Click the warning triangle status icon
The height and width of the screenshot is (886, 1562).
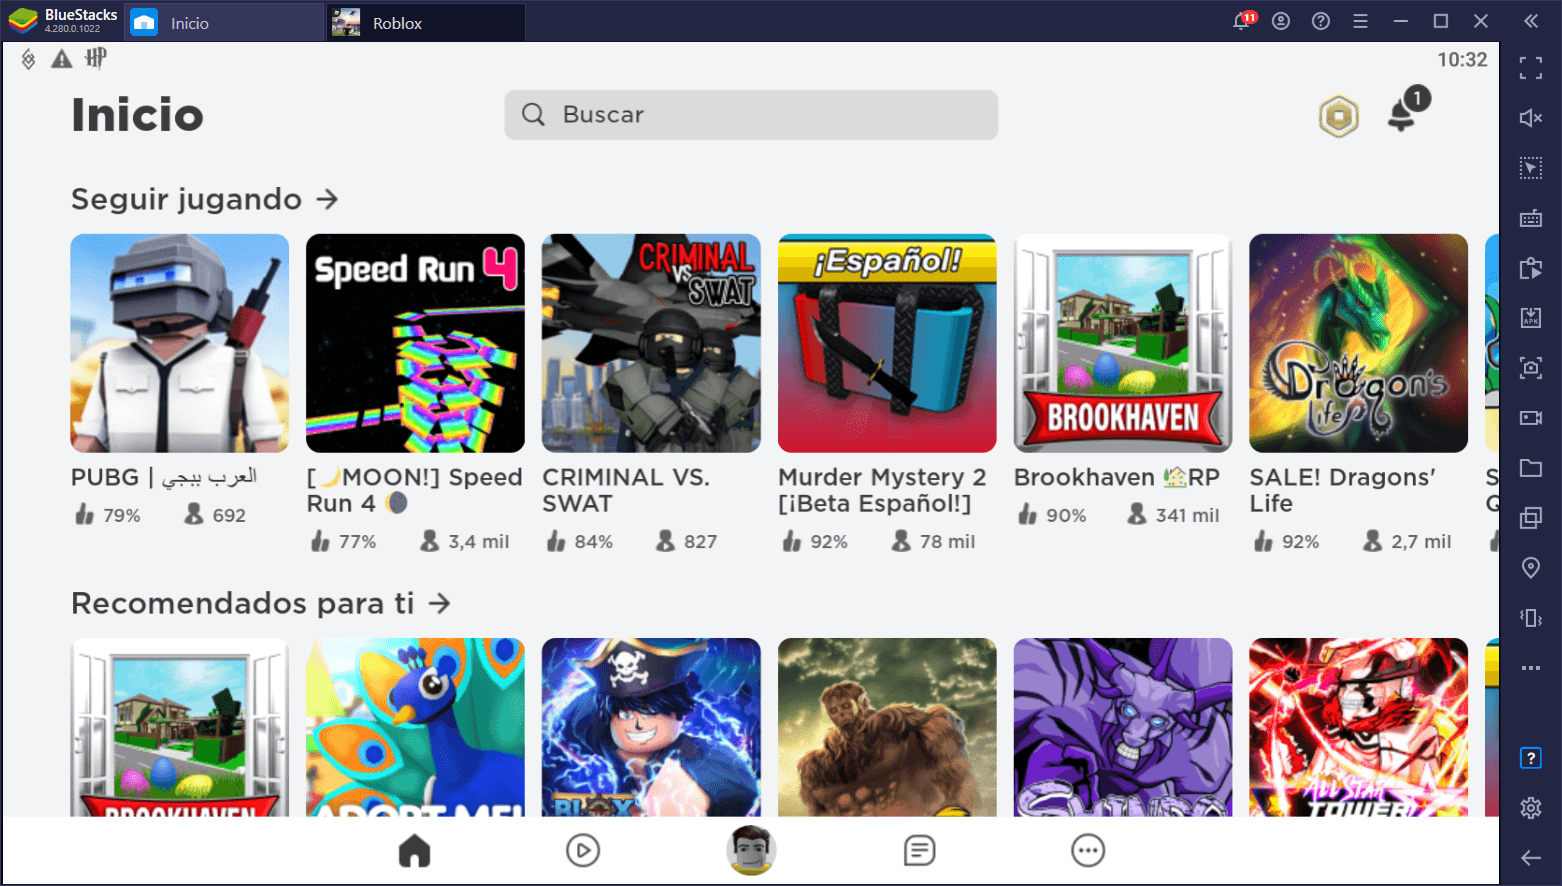point(62,59)
